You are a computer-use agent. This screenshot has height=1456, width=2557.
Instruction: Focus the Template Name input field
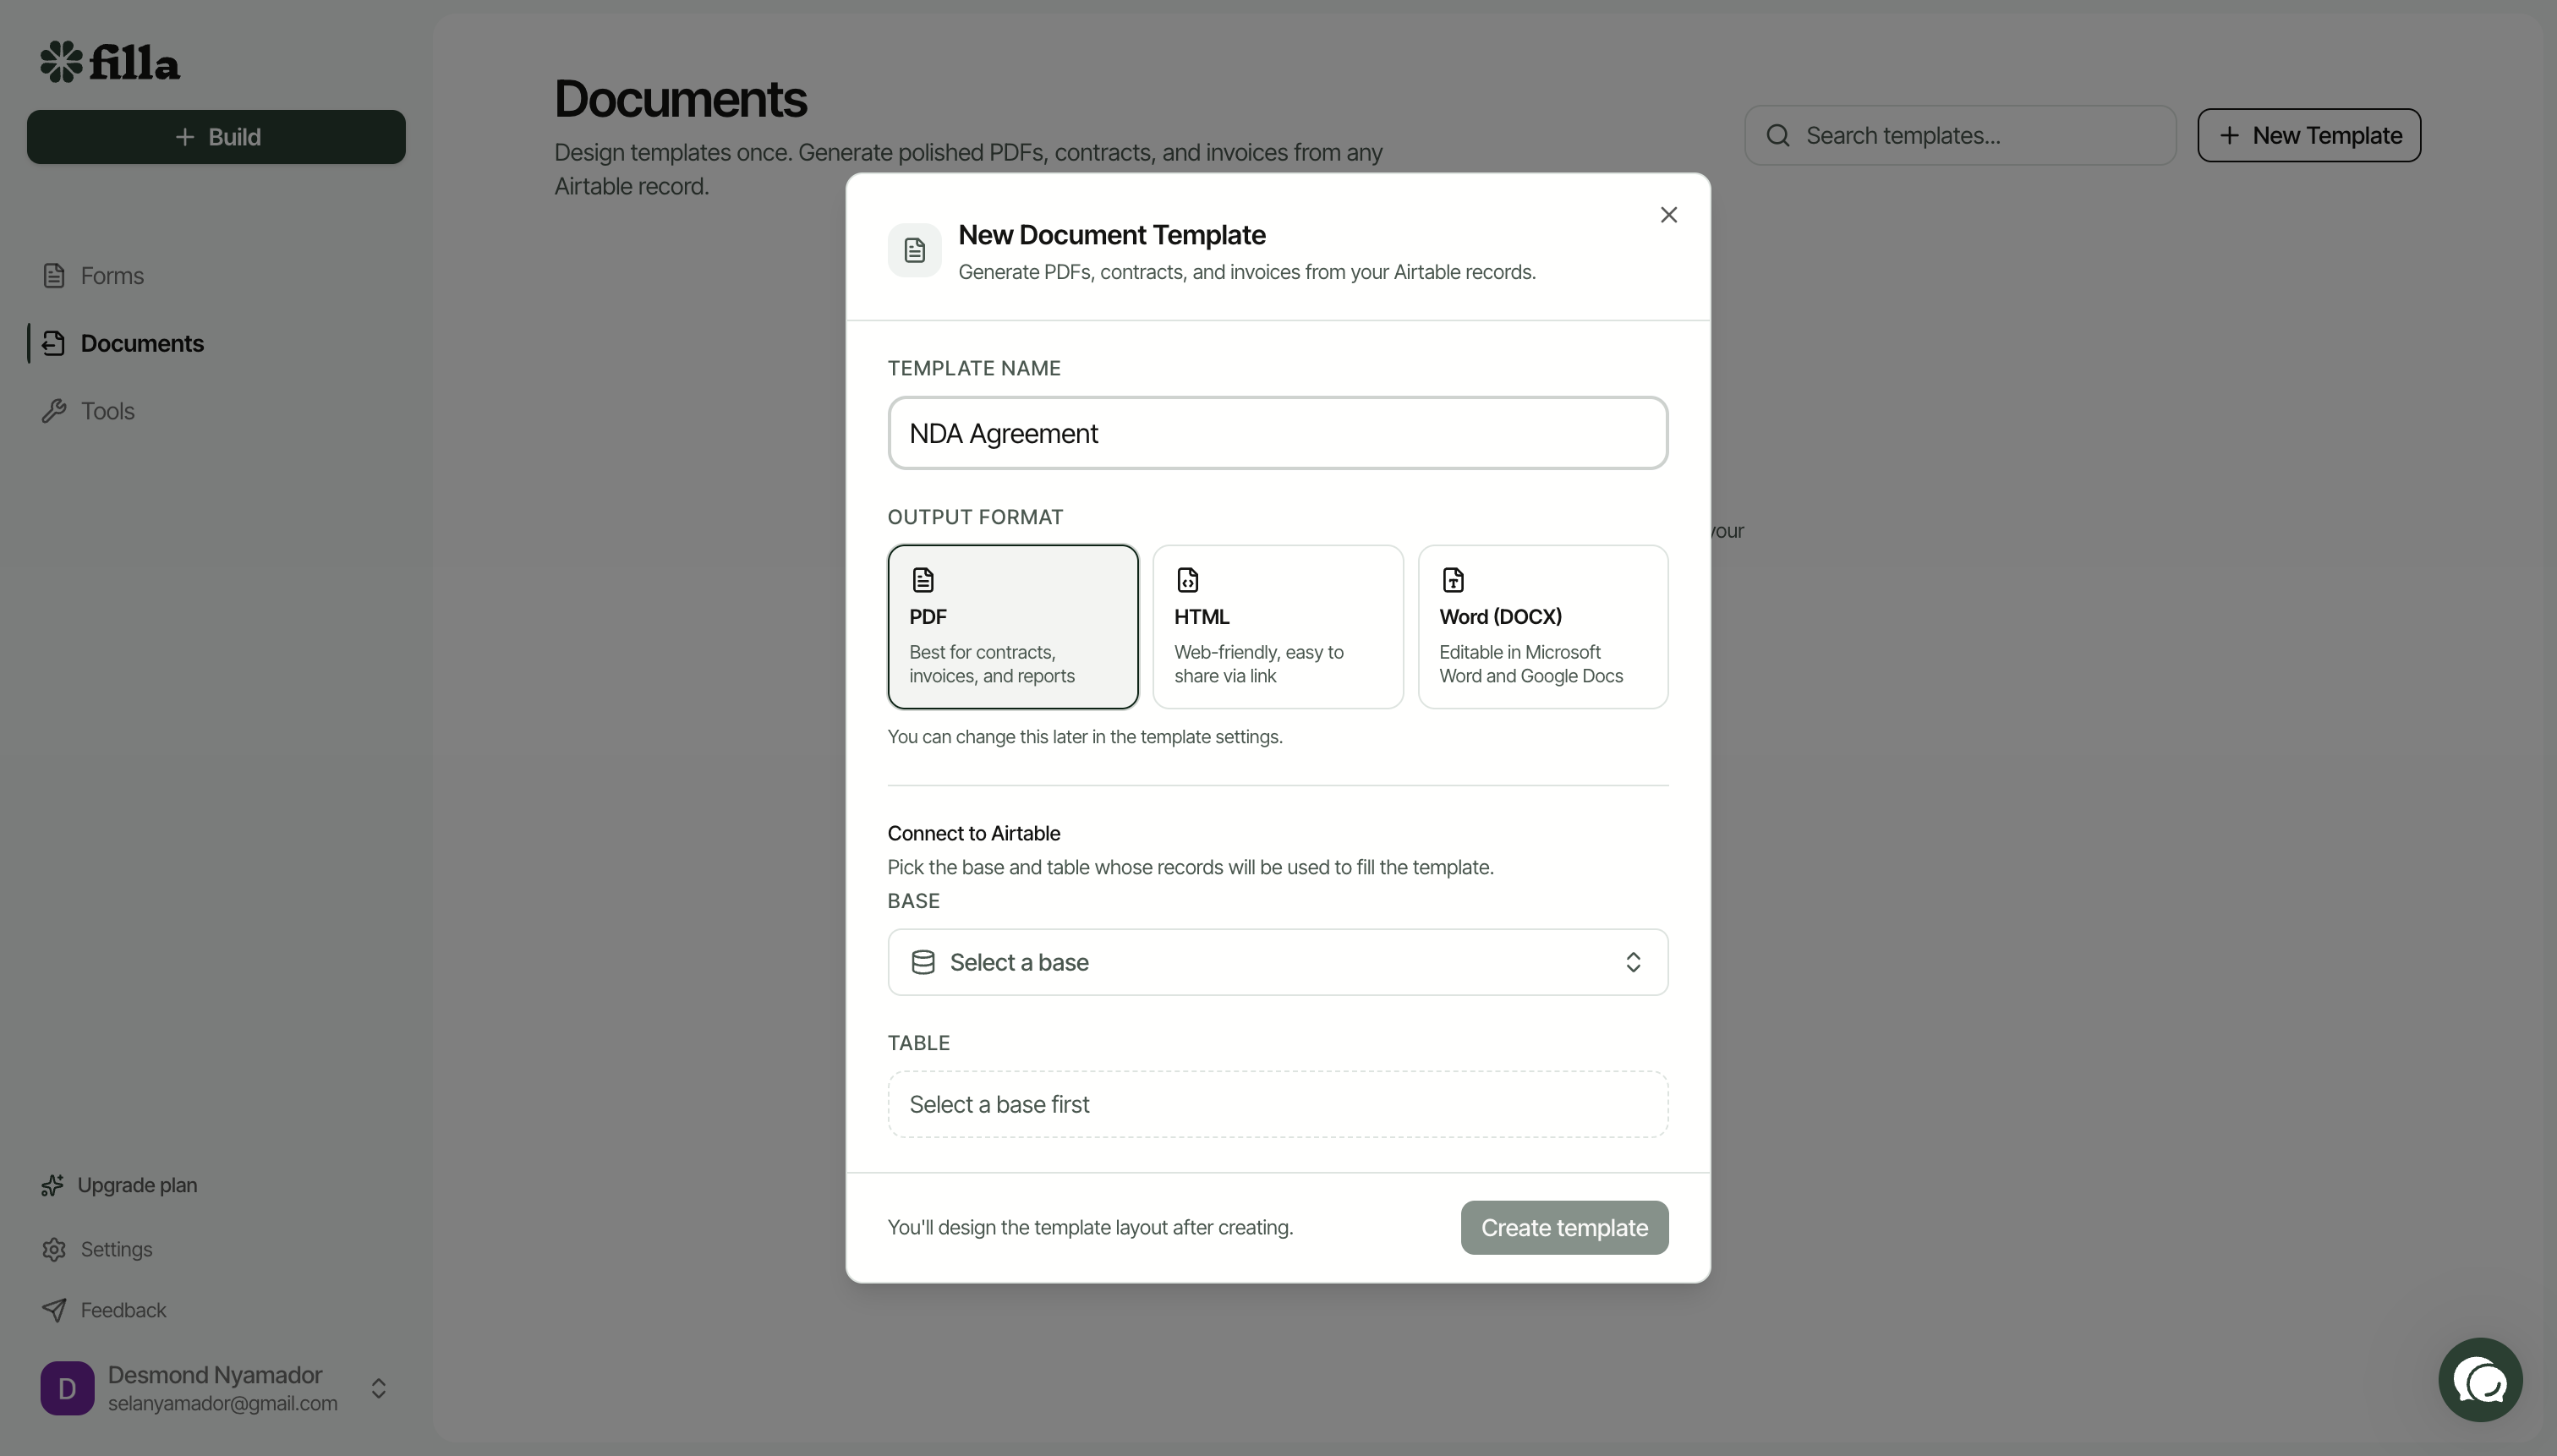tap(1277, 433)
